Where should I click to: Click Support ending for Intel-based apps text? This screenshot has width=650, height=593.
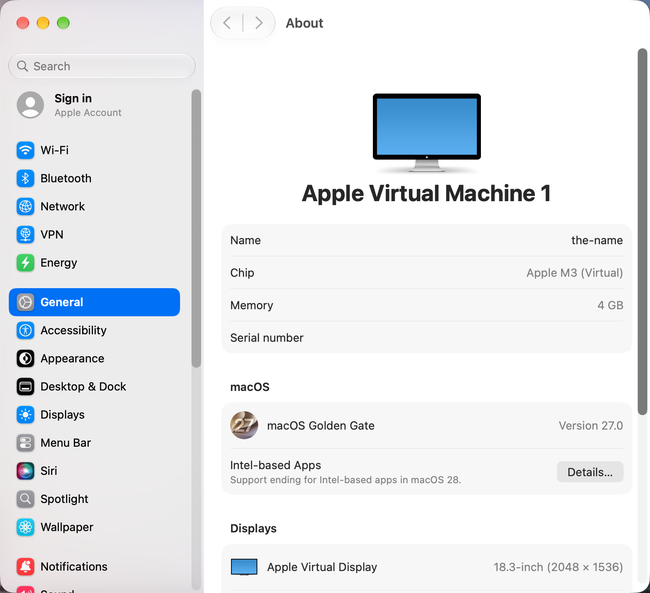click(345, 480)
